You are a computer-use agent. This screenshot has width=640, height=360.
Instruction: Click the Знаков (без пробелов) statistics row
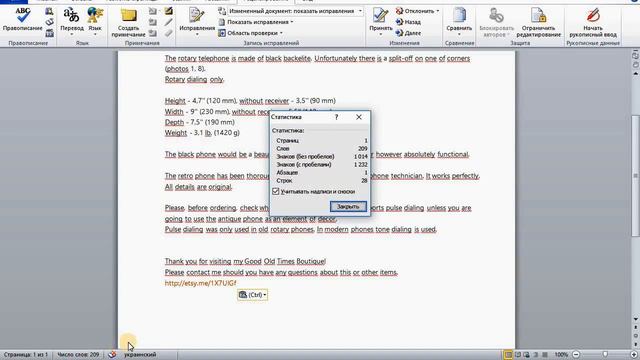click(322, 156)
